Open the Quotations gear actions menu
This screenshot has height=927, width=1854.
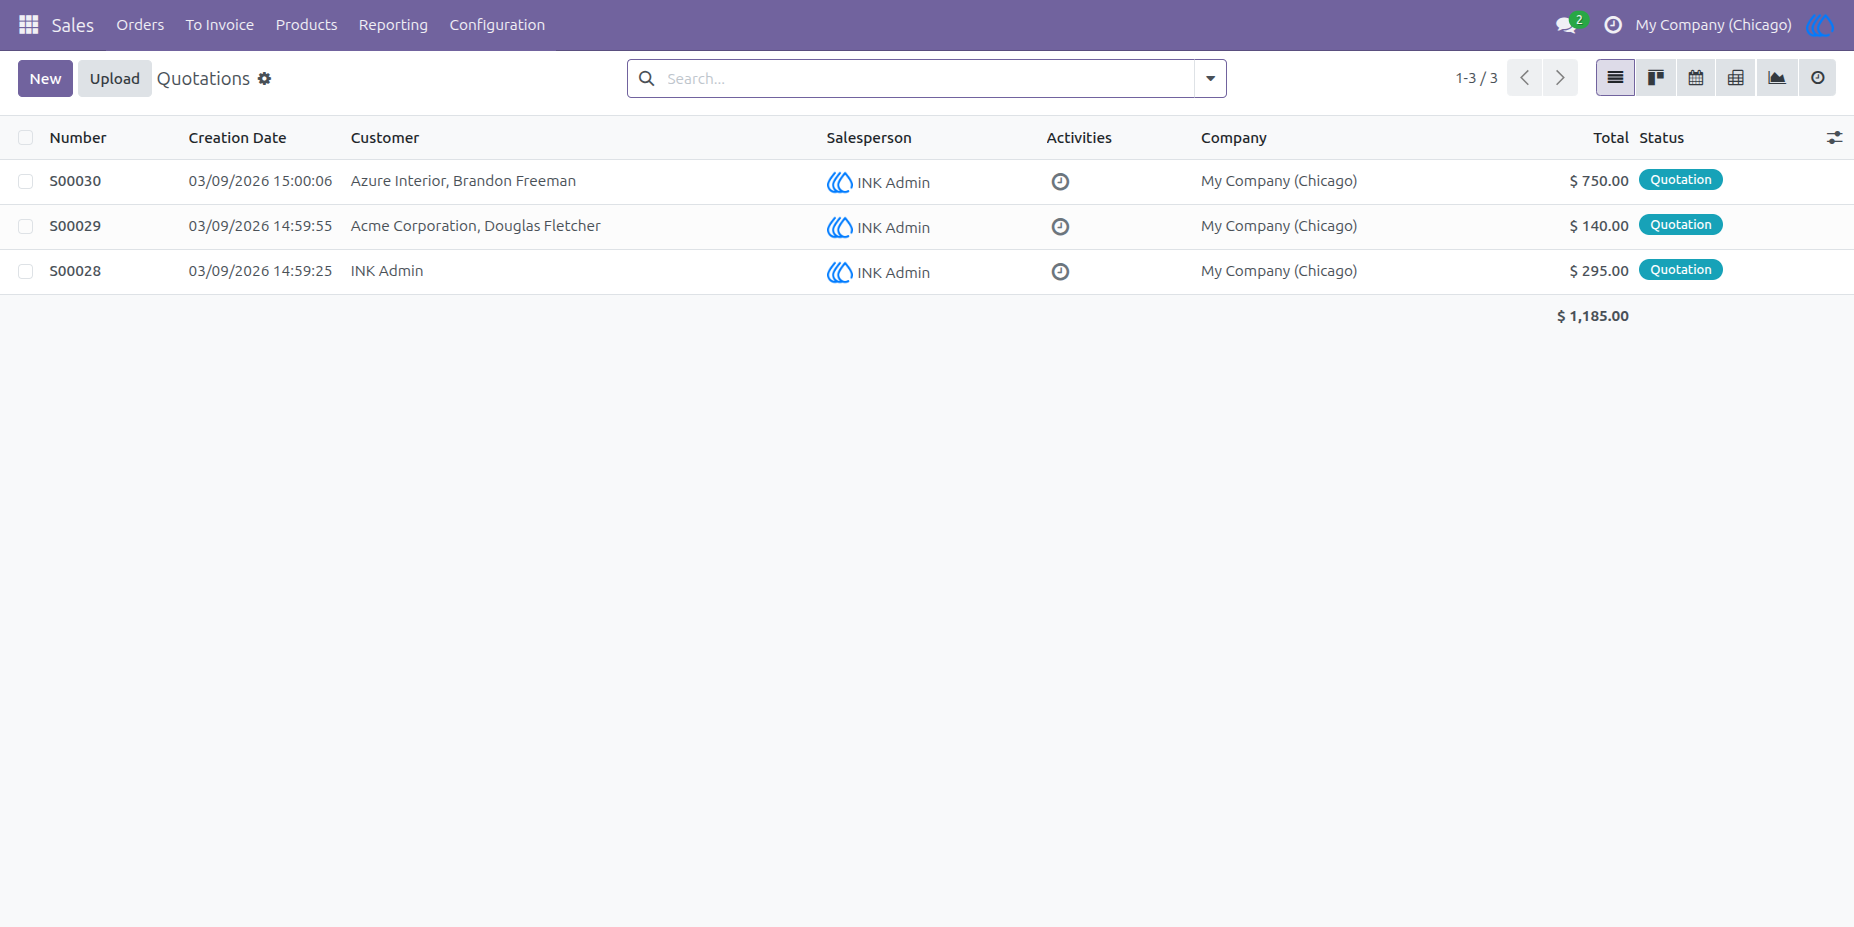(264, 78)
